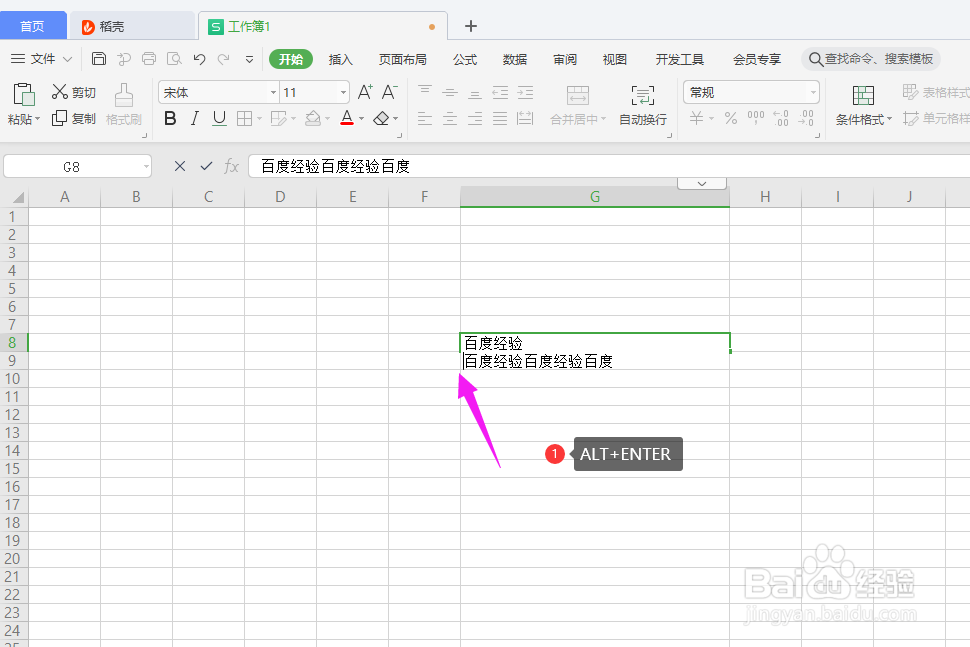Toggle italic formatting
970x647 pixels.
pyautogui.click(x=195, y=118)
